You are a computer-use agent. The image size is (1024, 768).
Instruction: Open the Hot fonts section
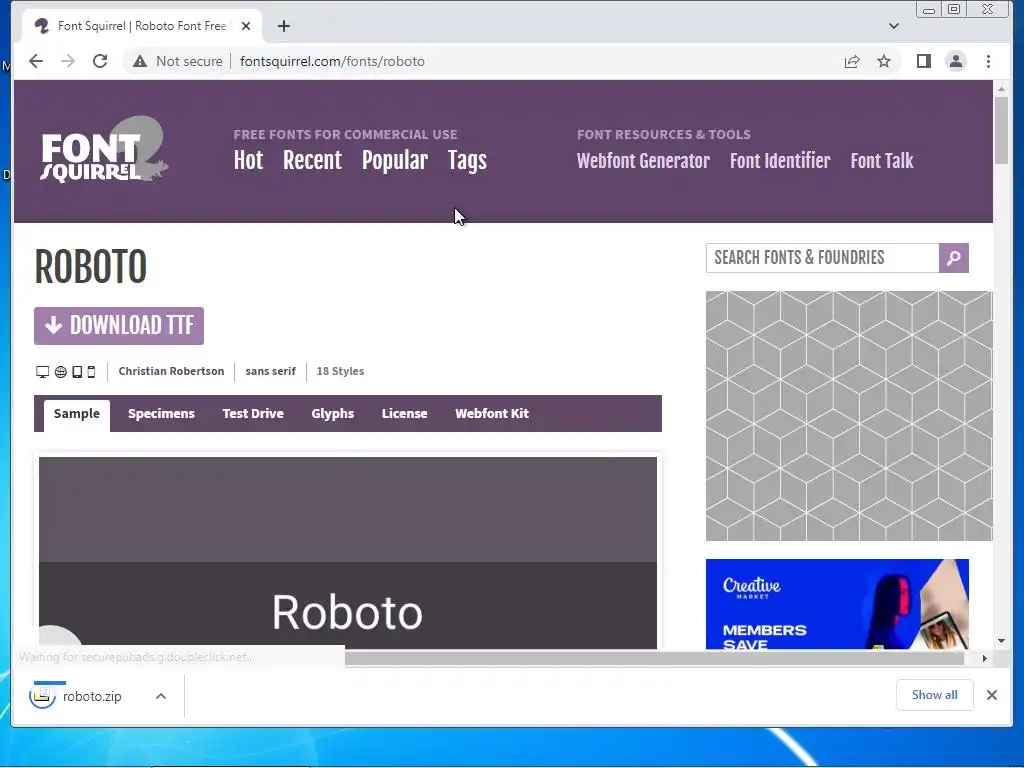coord(248,161)
